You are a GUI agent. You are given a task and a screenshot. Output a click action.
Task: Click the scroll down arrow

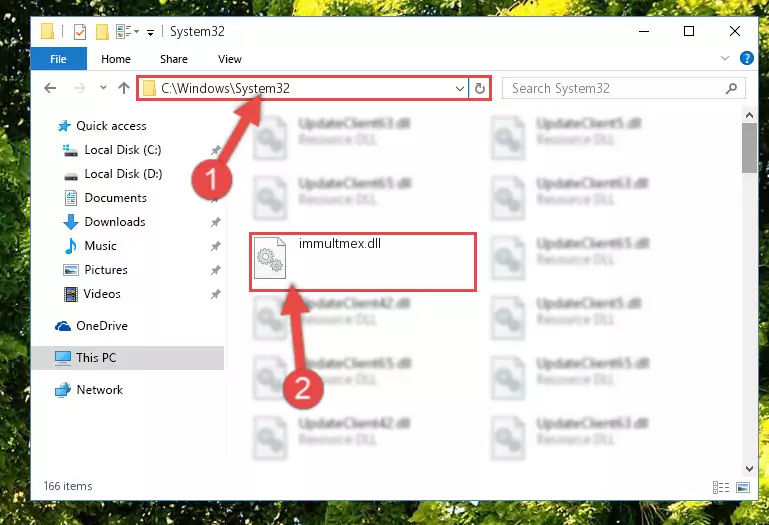click(749, 469)
